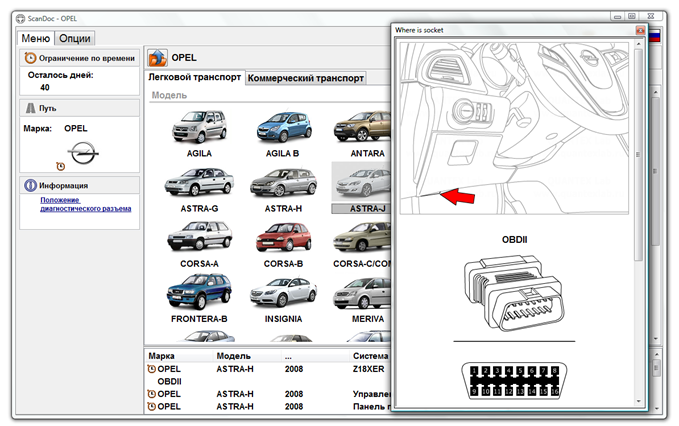Click clock icon in Управле history row

pos(152,394)
